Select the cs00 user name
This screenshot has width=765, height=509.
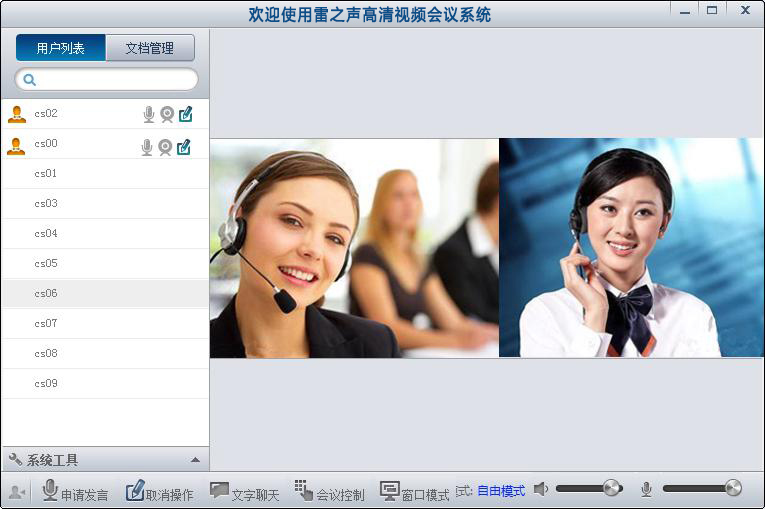pos(46,143)
